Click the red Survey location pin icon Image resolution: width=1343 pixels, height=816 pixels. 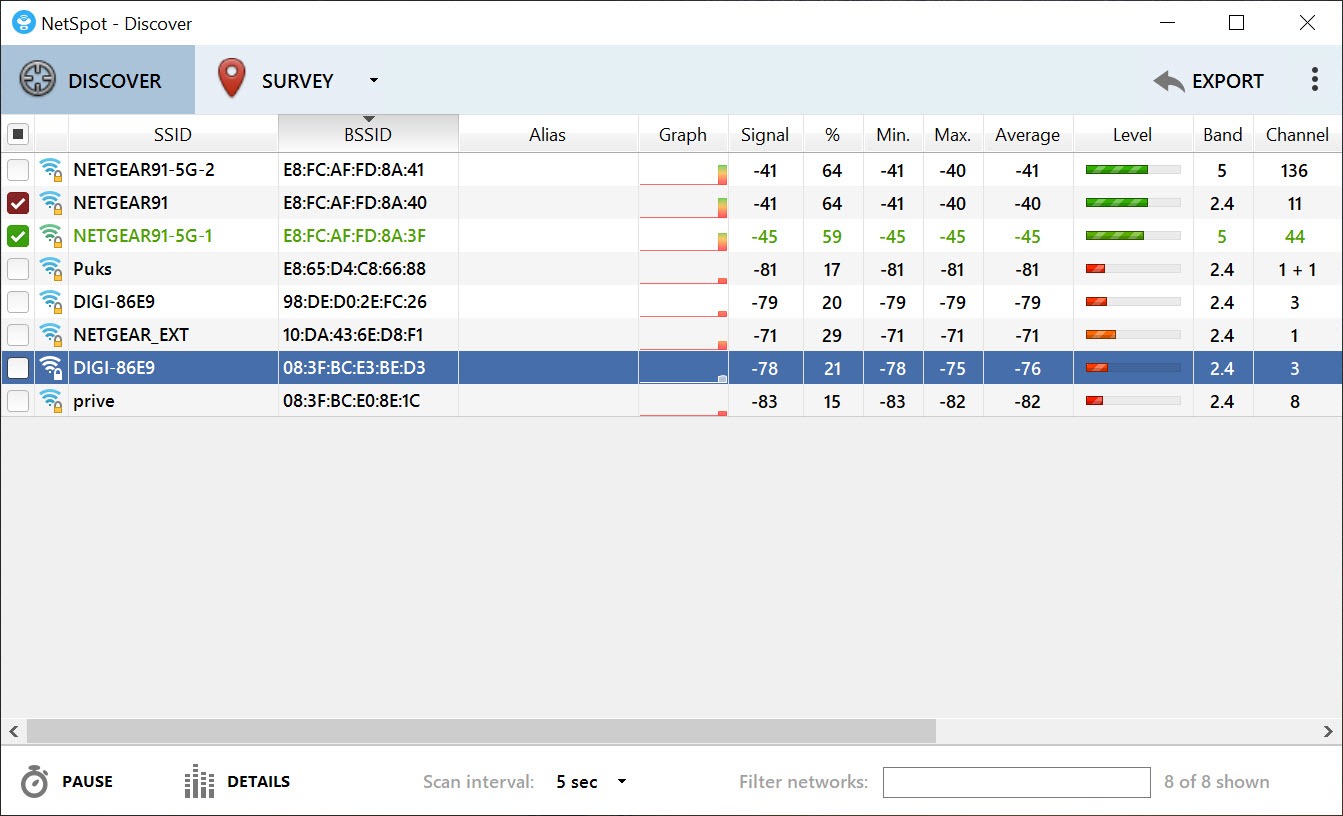tap(232, 79)
